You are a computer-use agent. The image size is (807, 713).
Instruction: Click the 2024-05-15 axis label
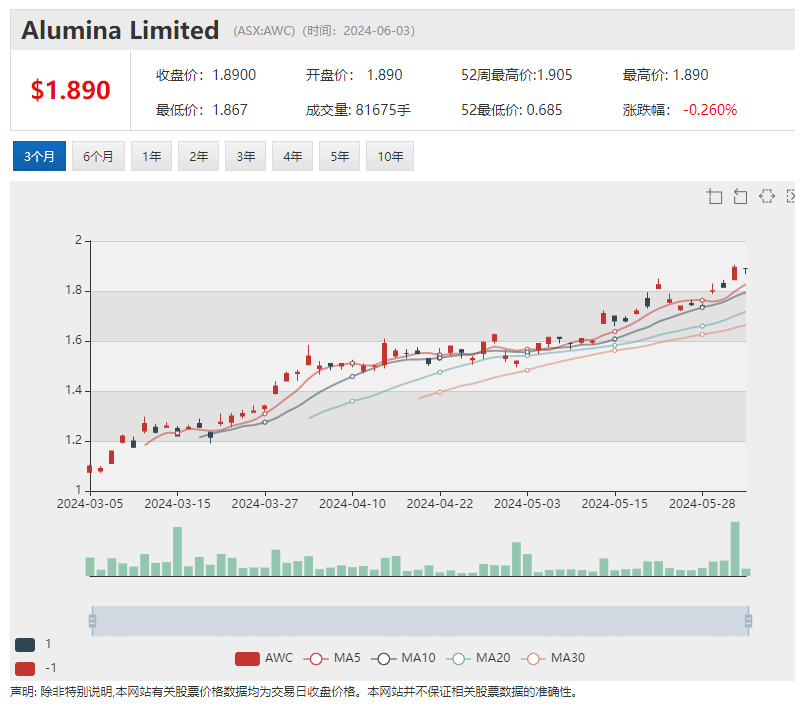point(615,503)
